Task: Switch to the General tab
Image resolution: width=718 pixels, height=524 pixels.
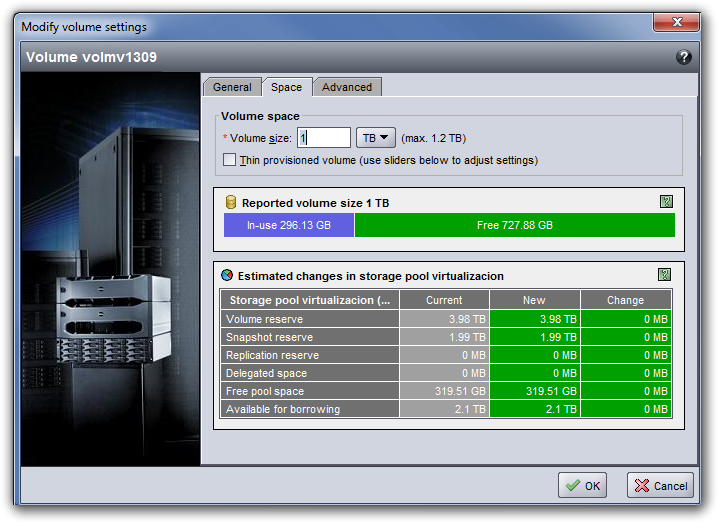Action: pyautogui.click(x=232, y=87)
